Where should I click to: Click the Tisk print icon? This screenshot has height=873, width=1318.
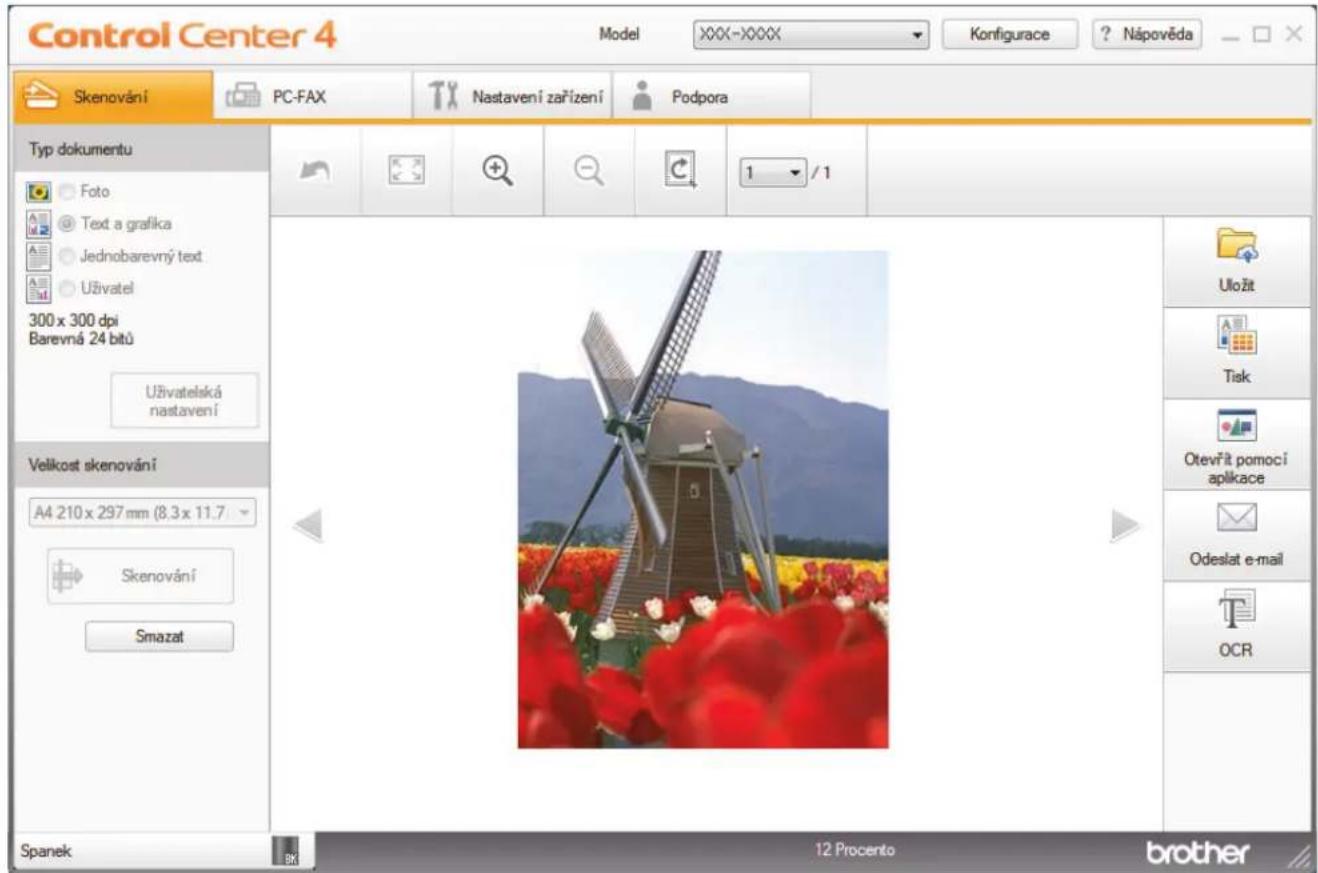[x=1237, y=337]
